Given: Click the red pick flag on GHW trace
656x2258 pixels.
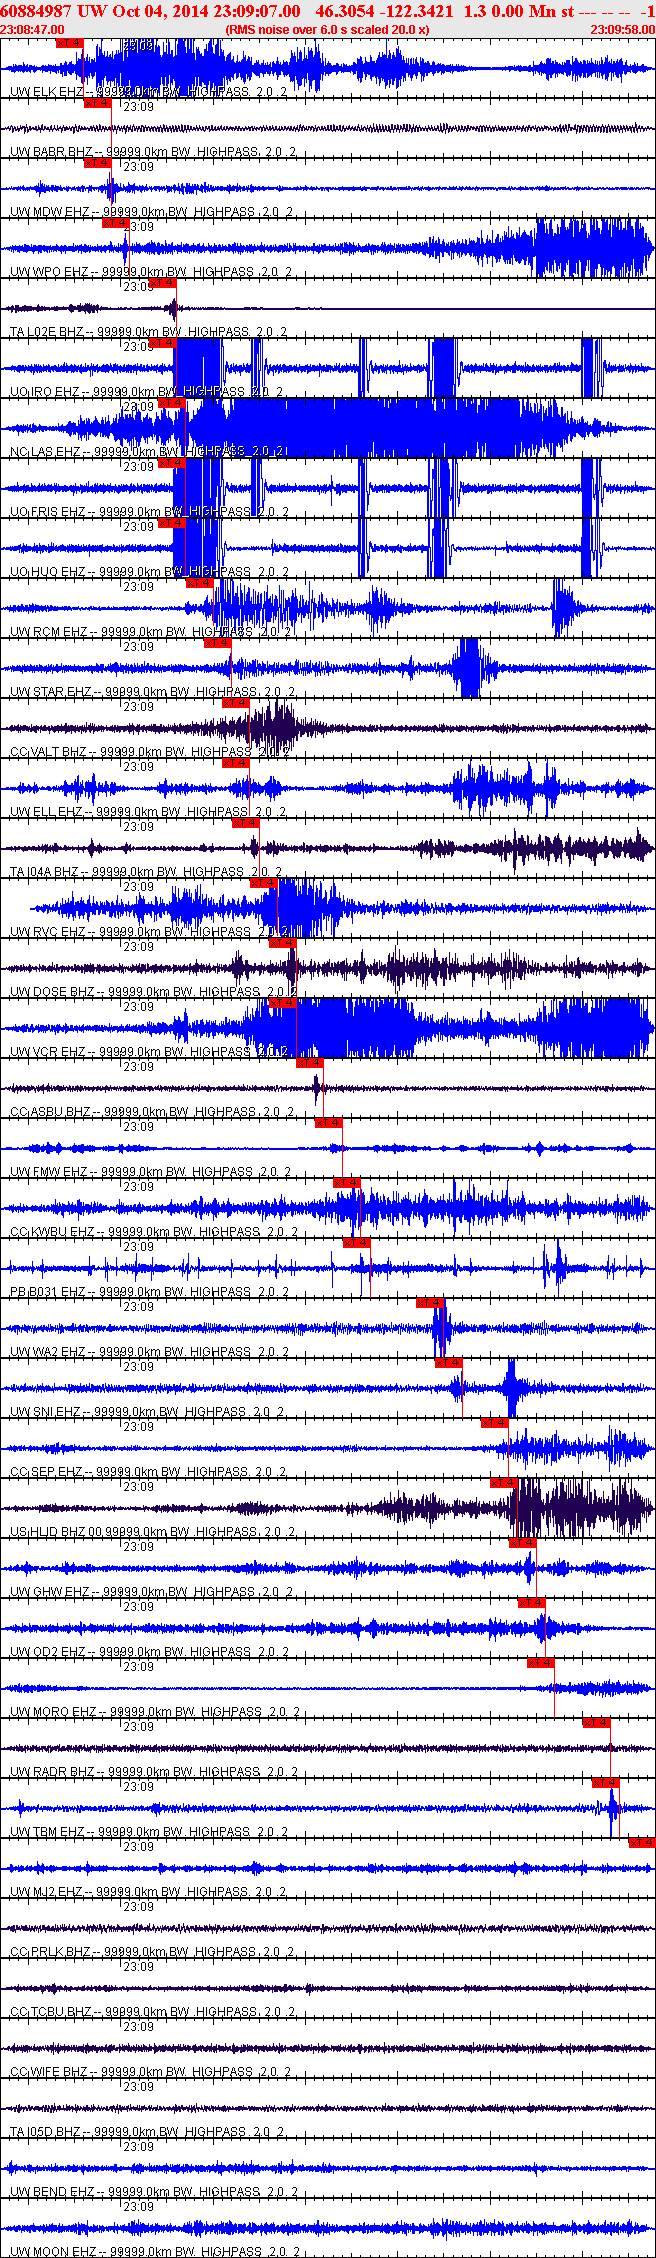Looking at the screenshot, I should tap(522, 1543).
